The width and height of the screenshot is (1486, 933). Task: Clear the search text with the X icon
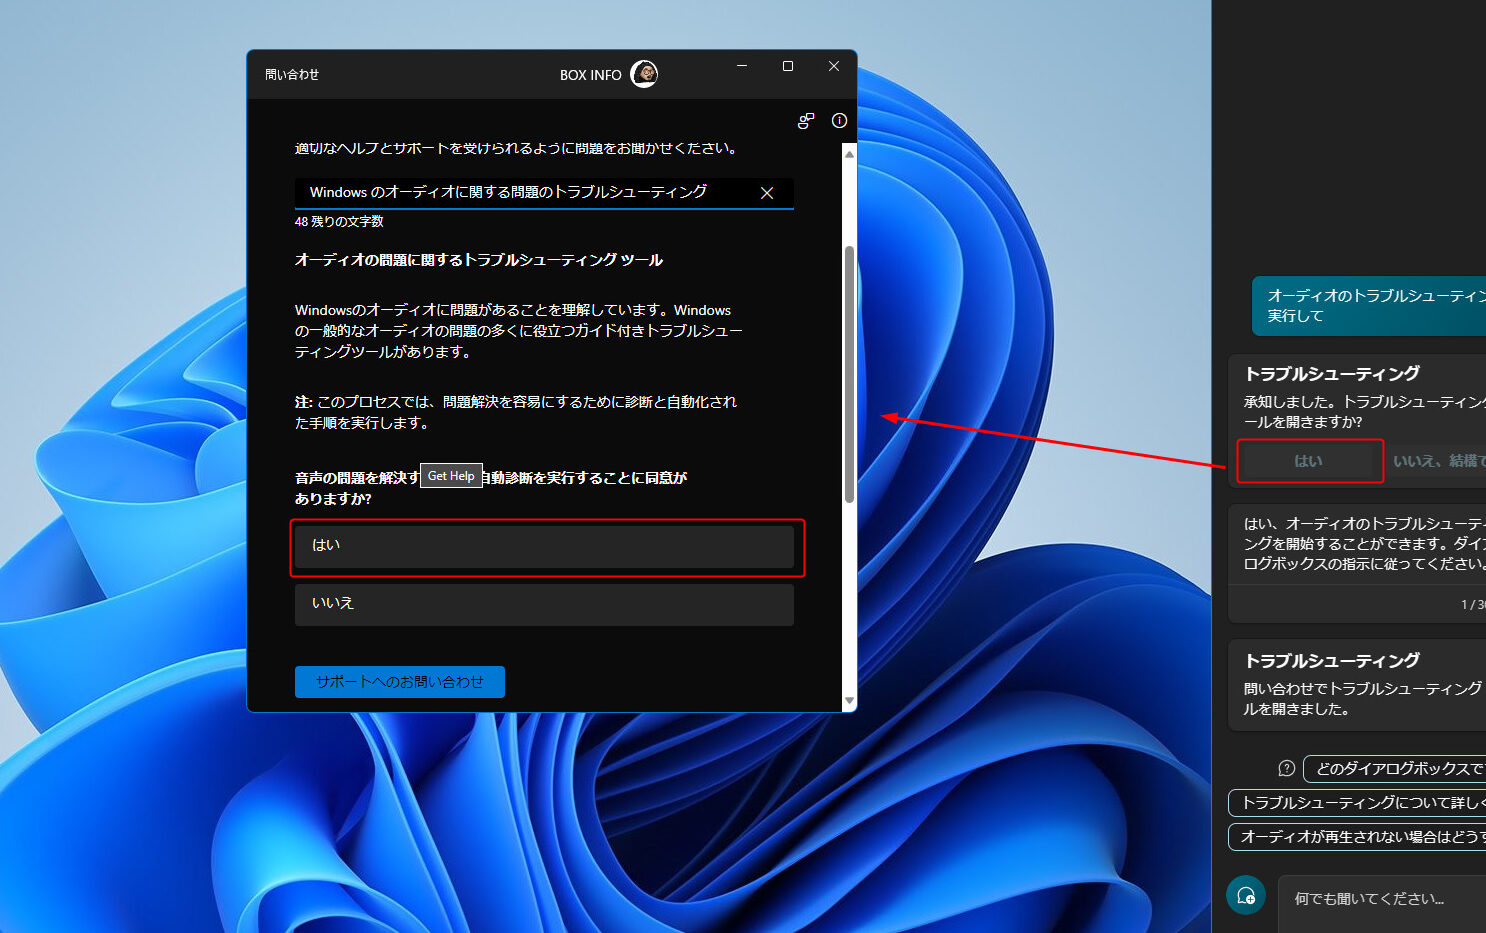click(767, 193)
